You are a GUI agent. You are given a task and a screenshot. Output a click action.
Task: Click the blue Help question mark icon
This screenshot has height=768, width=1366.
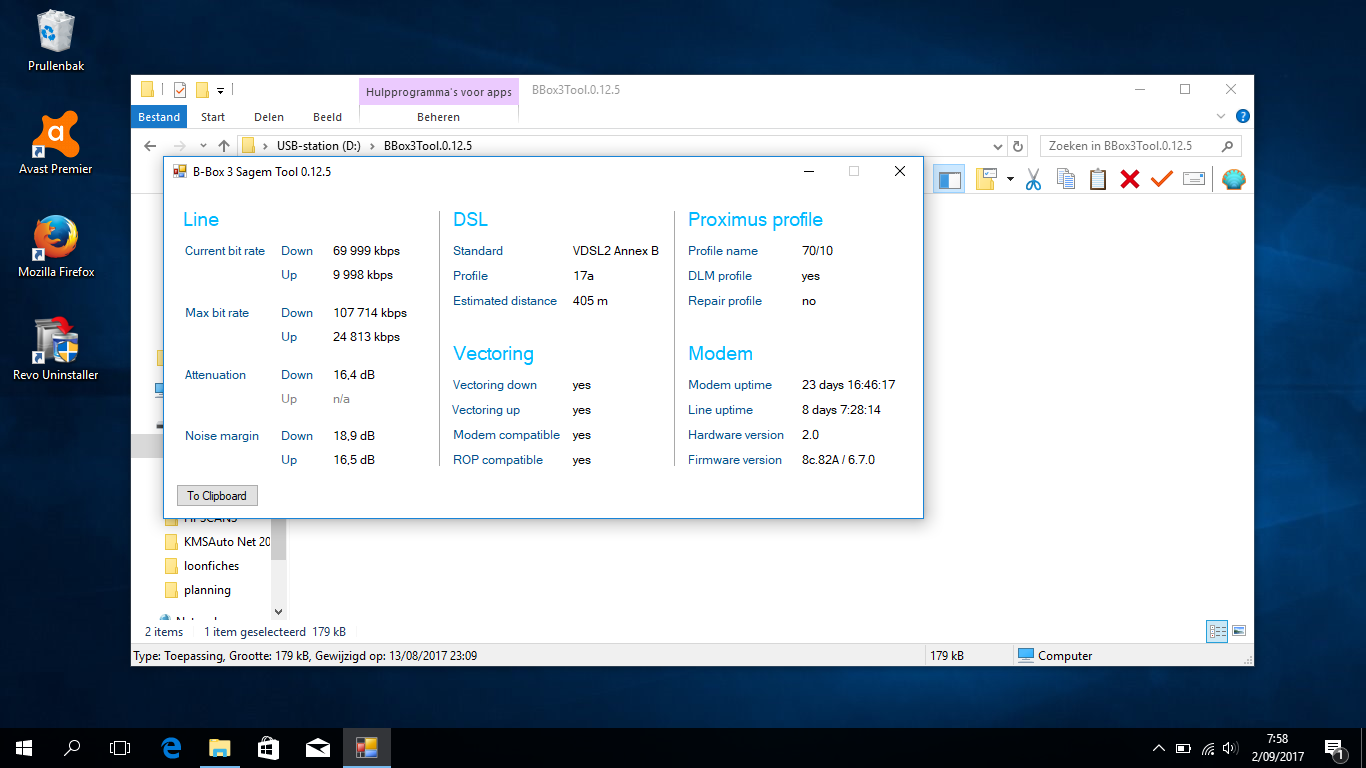pos(1243,116)
